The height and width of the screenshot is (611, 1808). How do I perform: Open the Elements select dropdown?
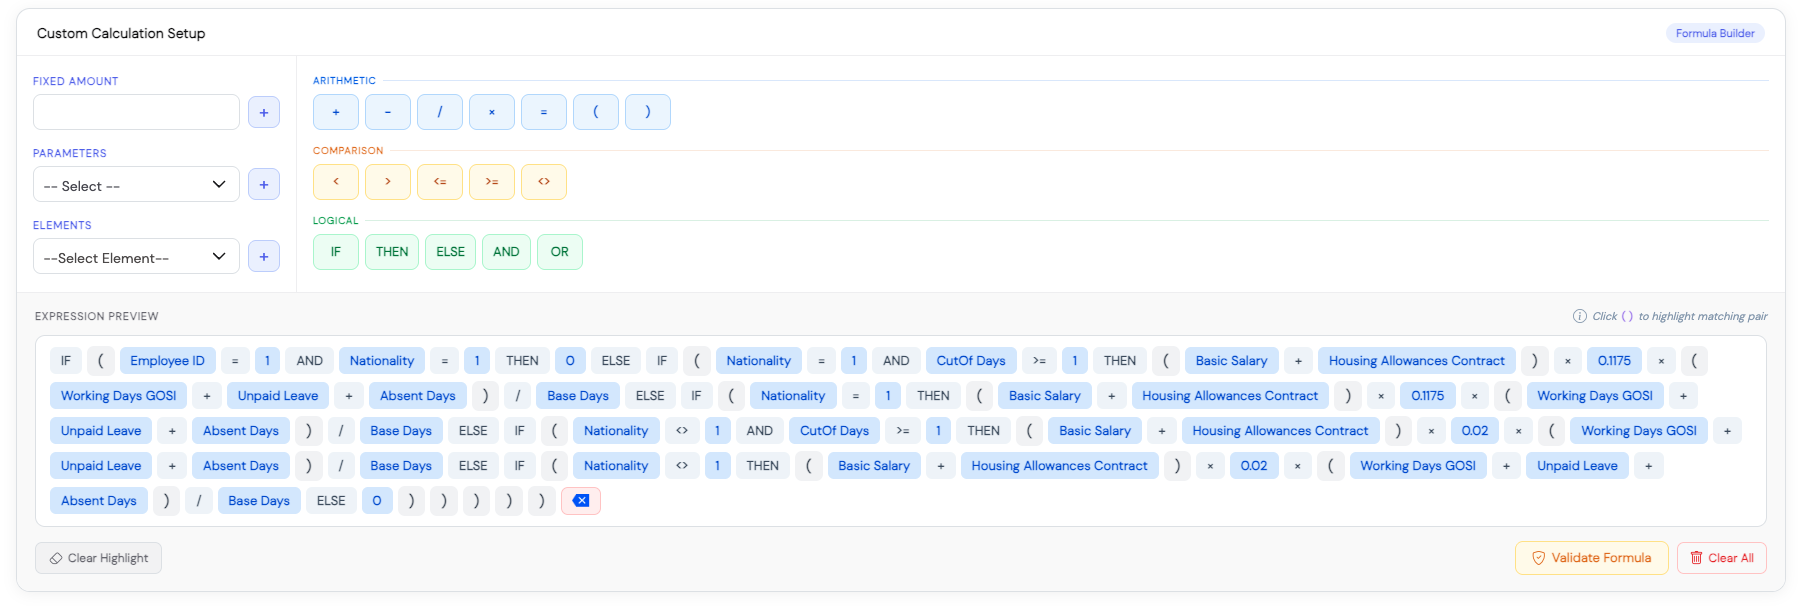coord(136,257)
